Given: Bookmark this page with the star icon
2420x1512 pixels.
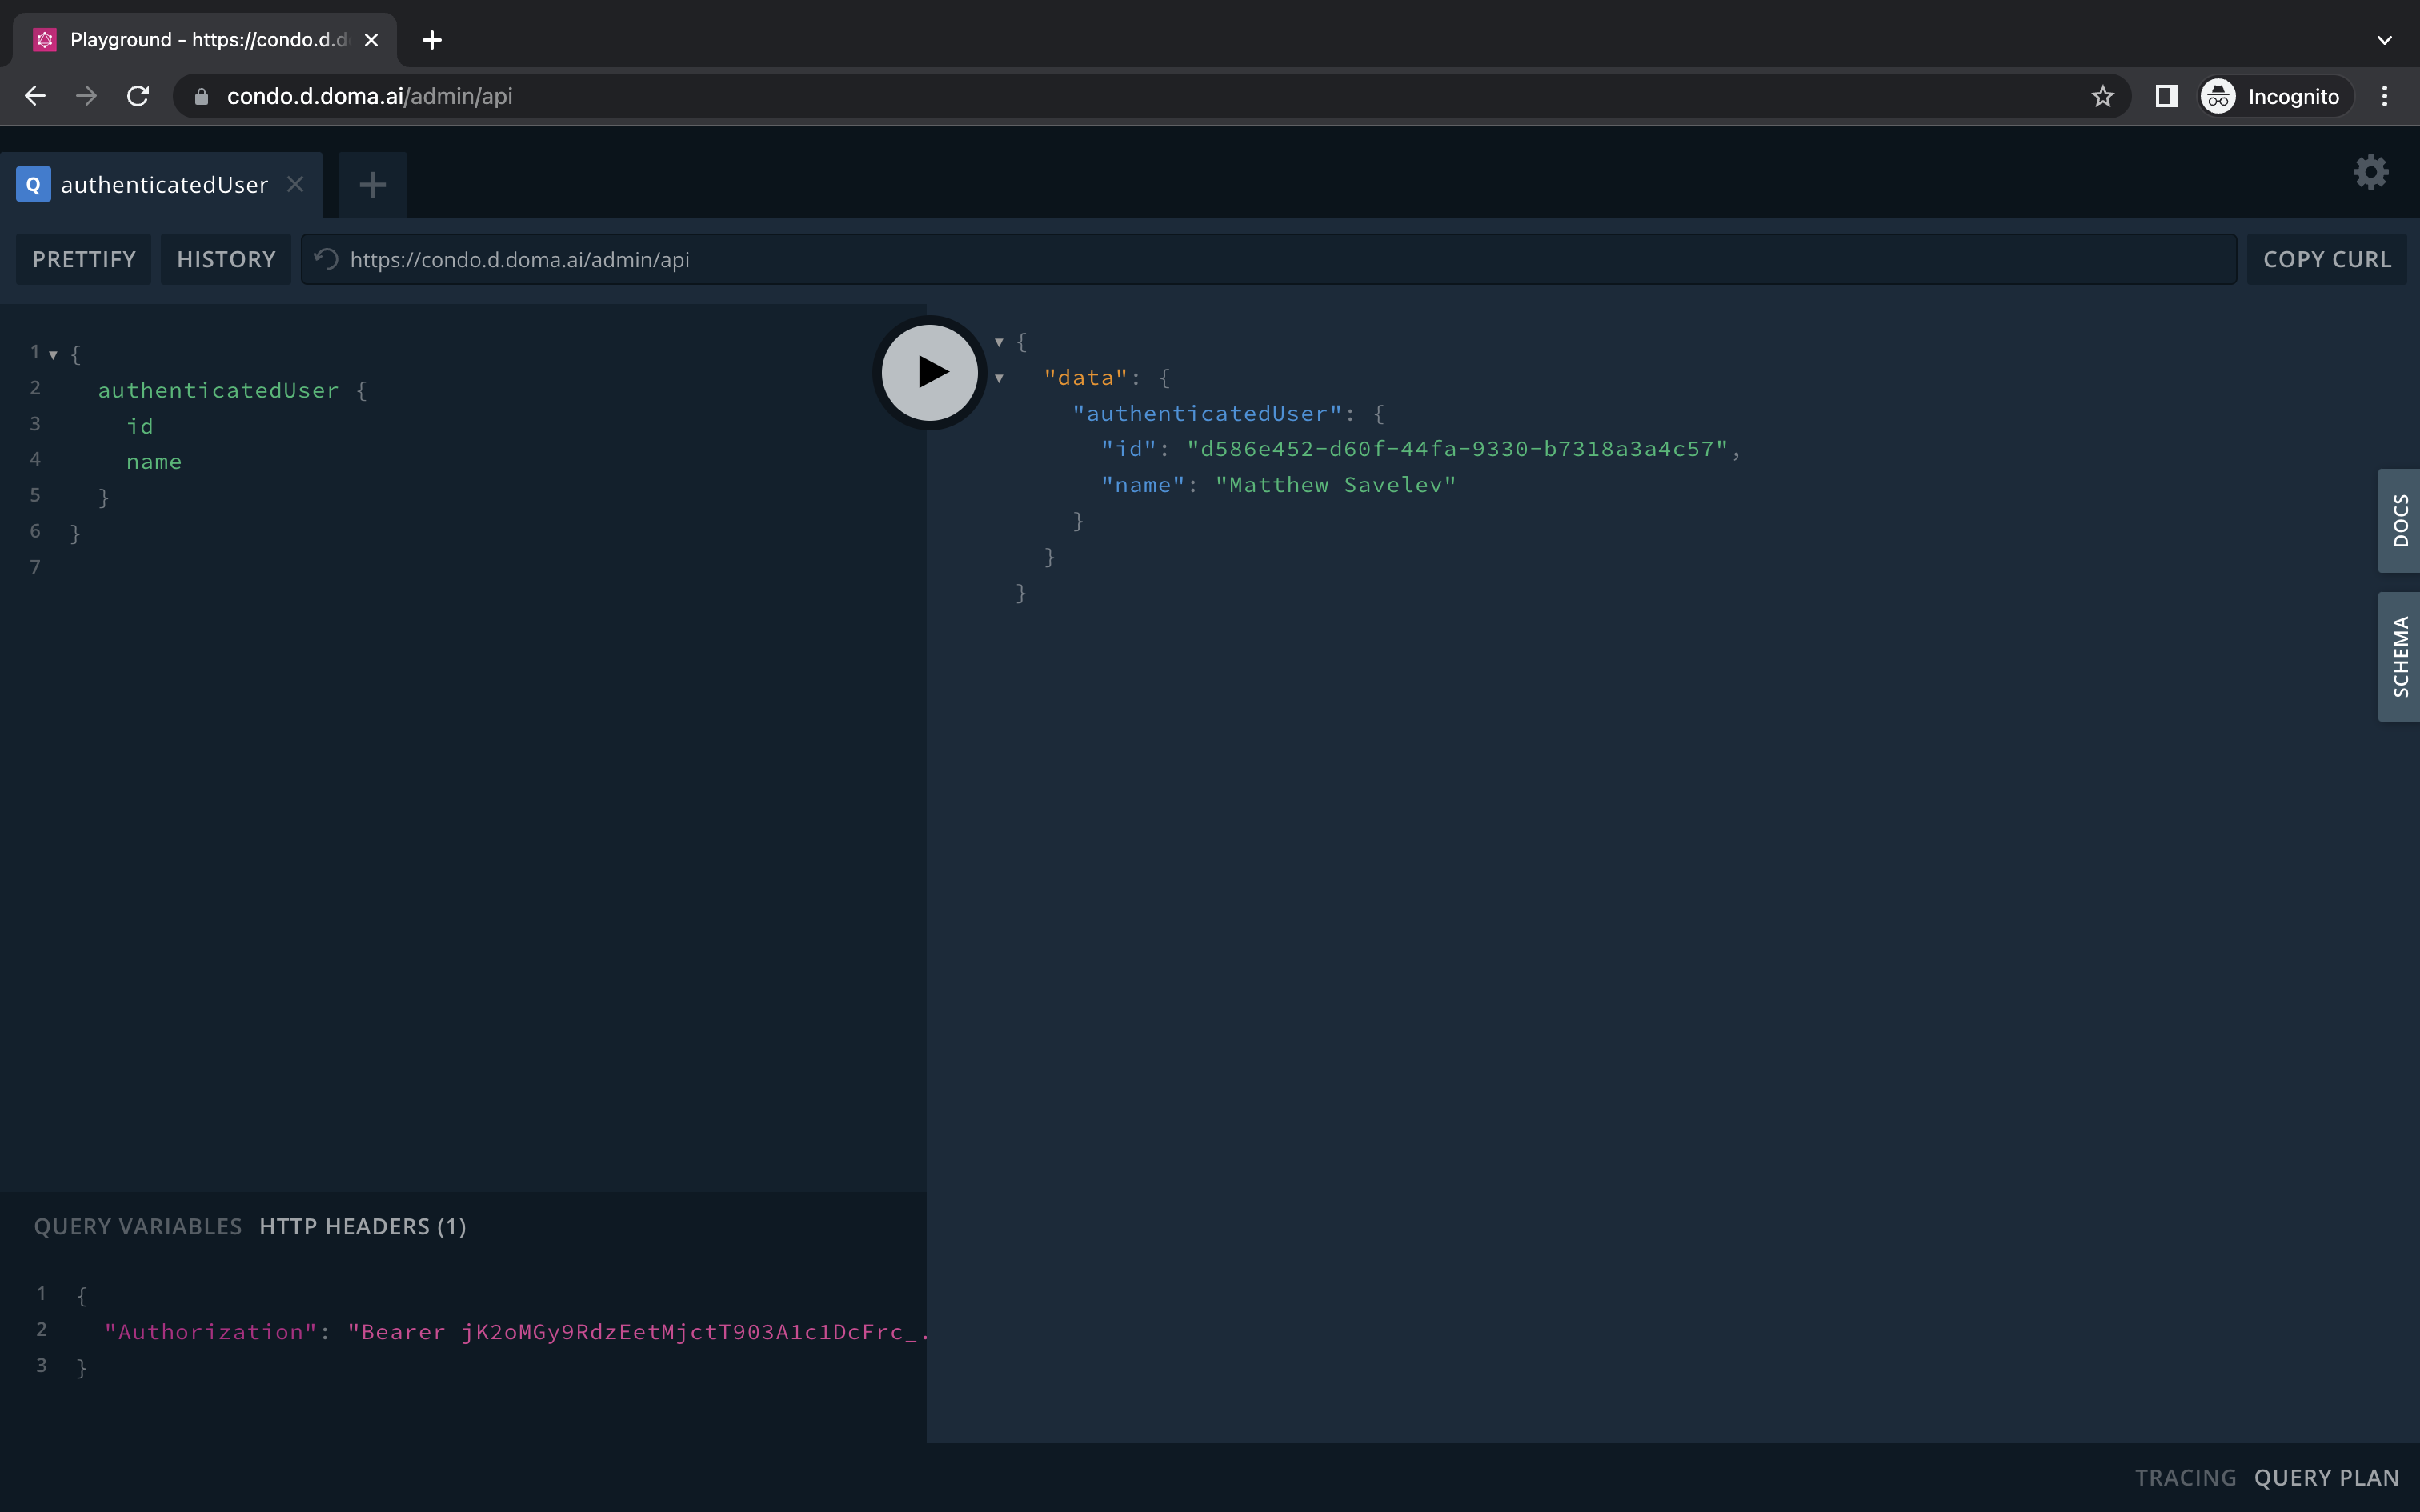Looking at the screenshot, I should (2102, 96).
